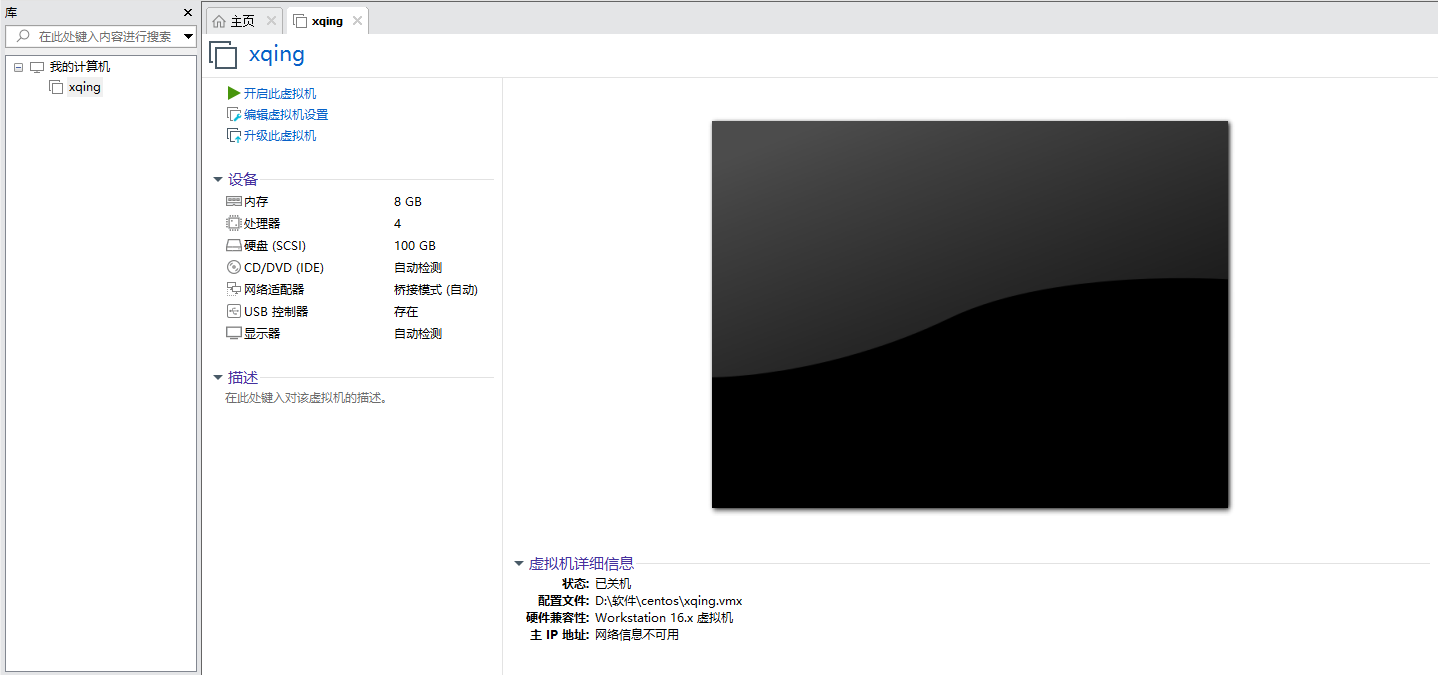Viewport: 1438px width, 675px height.
Task: Click the VM icon on xqing tab
Action: pos(300,21)
